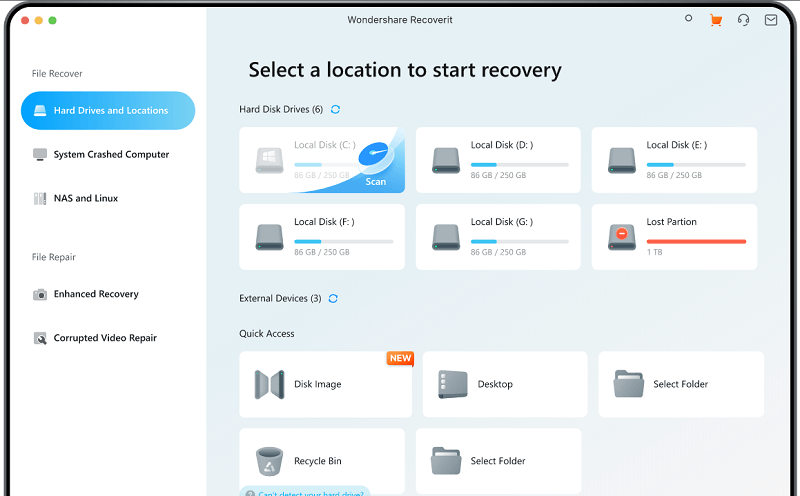Click the small circle icon in title bar
Viewport: 800px width, 496px height.
688,18
